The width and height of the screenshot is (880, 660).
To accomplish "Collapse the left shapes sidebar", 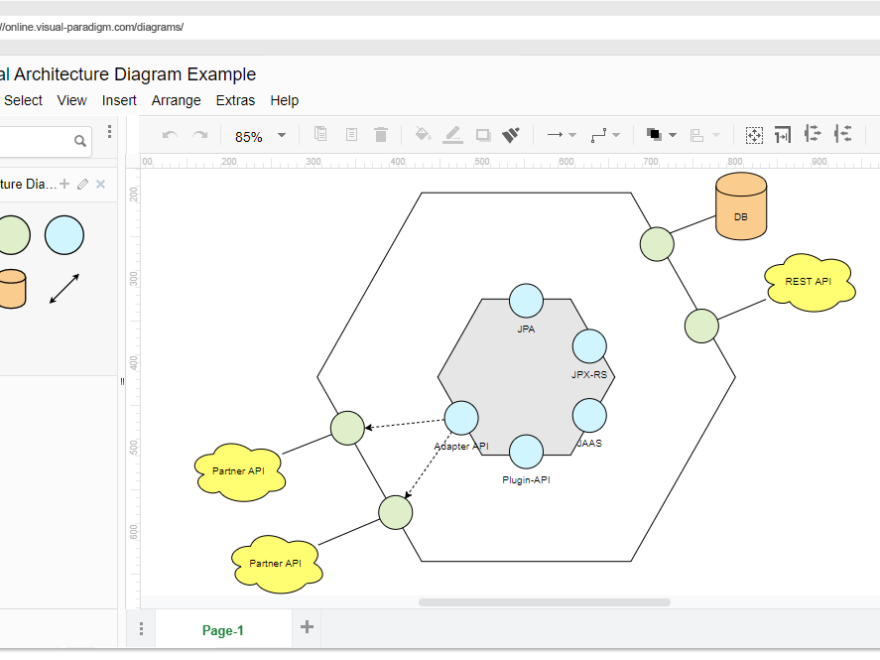I will click(122, 381).
